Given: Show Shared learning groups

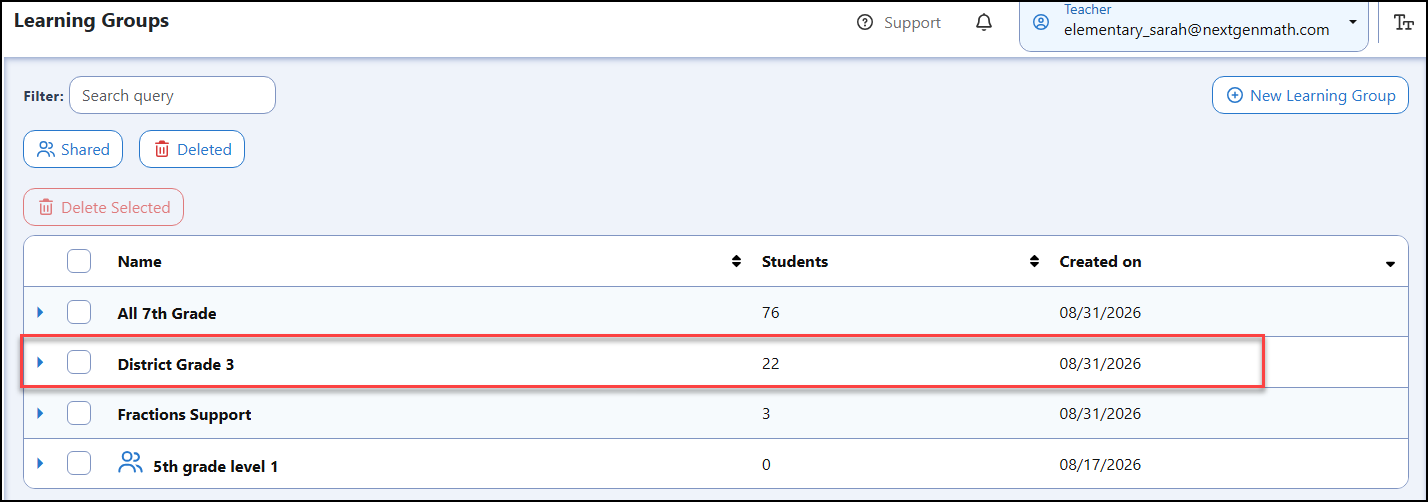Looking at the screenshot, I should pyautogui.click(x=73, y=149).
